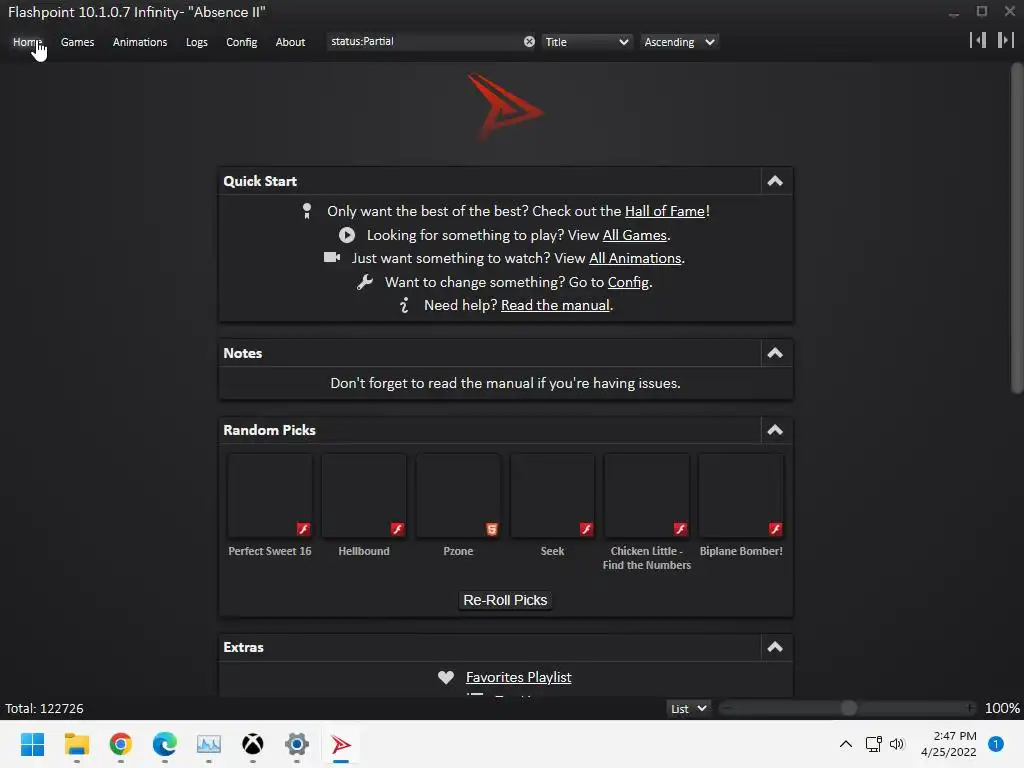
Task: Click the heart icon beside Favorites Playlist
Action: (x=445, y=677)
